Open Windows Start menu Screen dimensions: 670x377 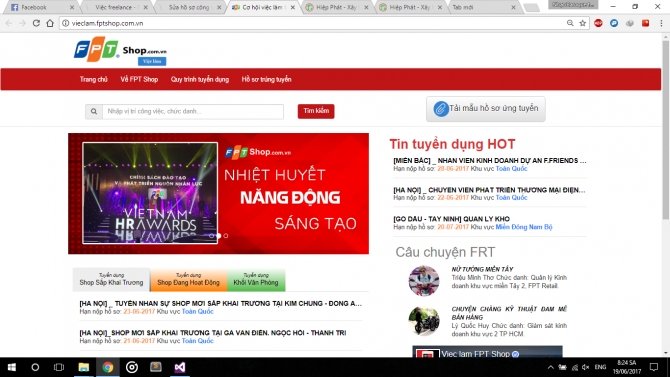[12, 367]
